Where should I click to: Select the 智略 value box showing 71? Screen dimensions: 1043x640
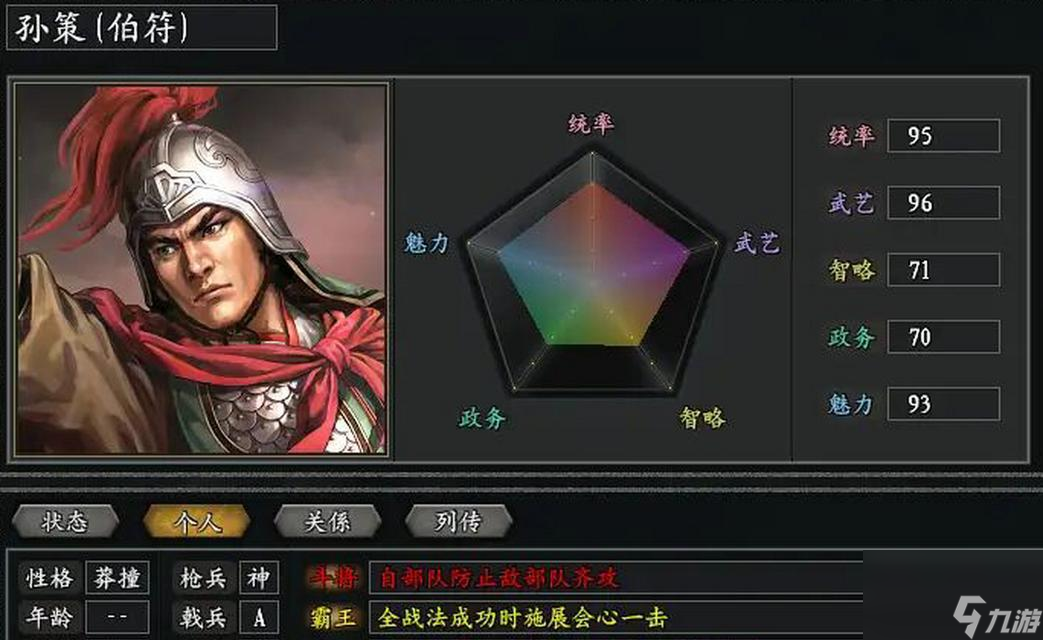pos(943,269)
